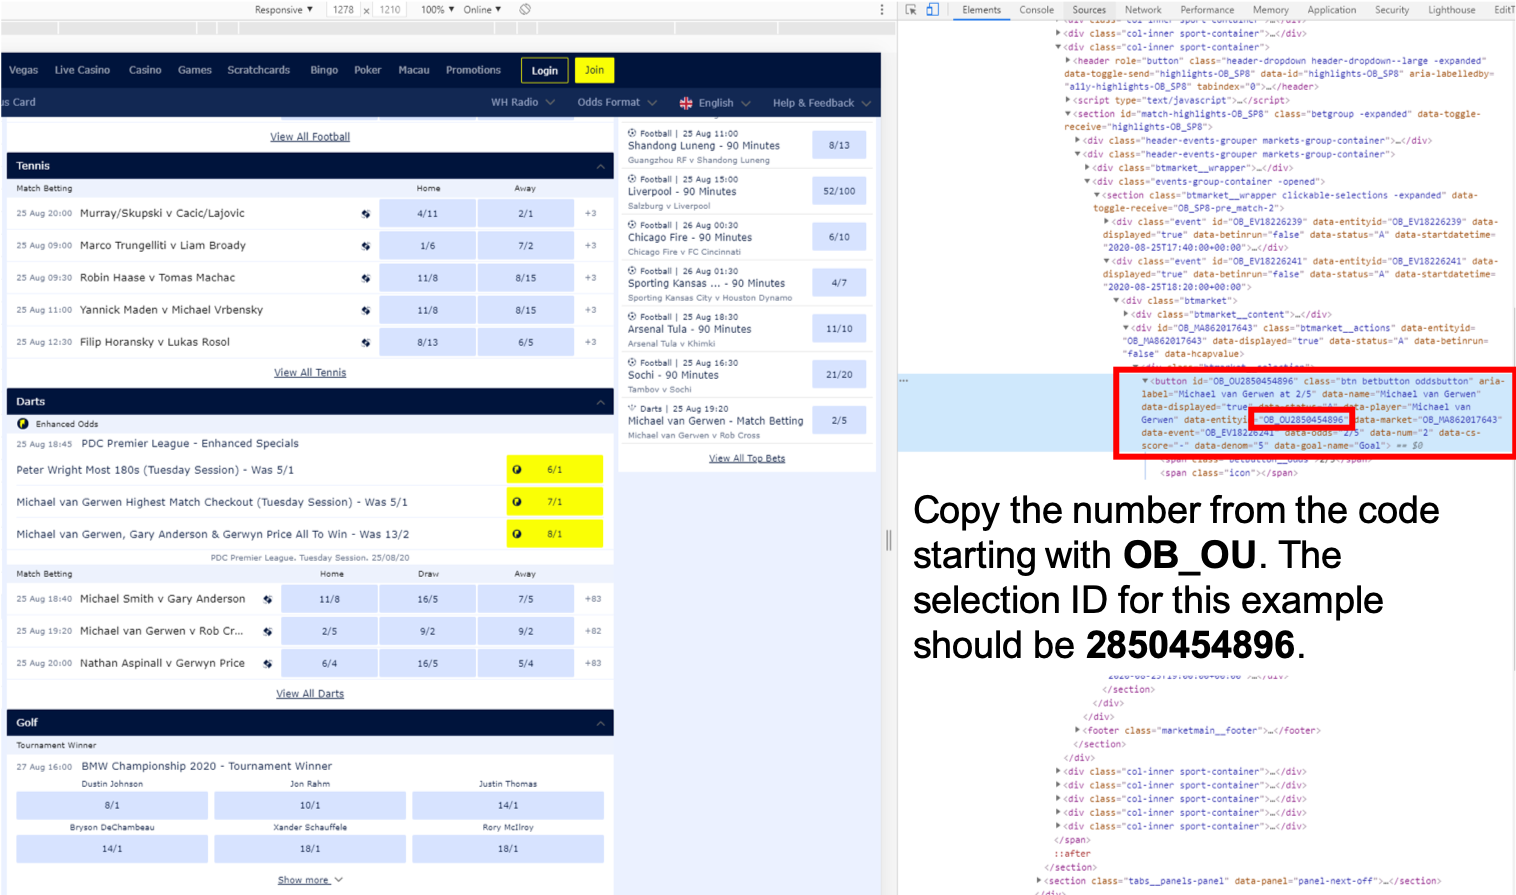Open the 100% zoom dropdown
This screenshot has width=1516, height=895.
tap(437, 9)
